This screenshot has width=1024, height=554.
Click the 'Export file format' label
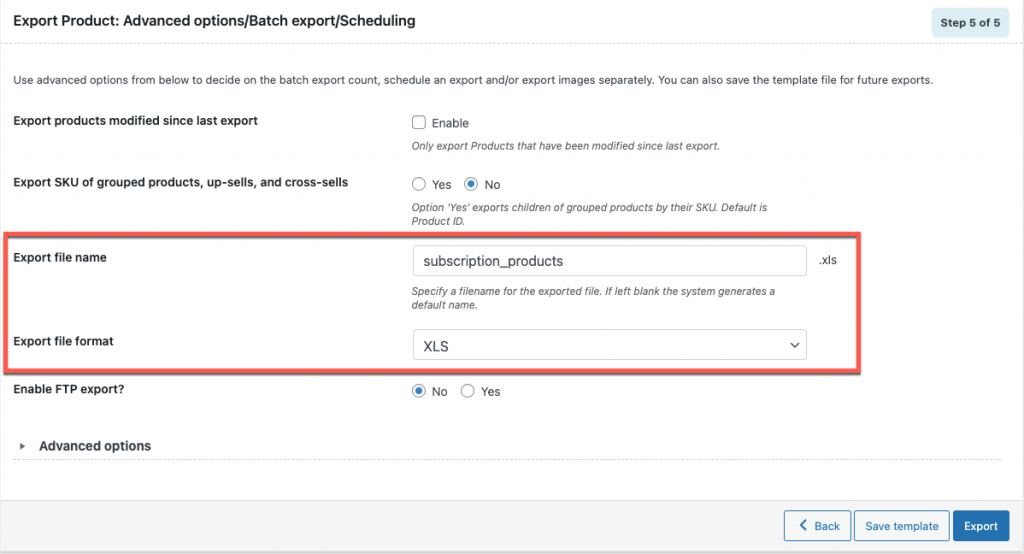point(63,341)
